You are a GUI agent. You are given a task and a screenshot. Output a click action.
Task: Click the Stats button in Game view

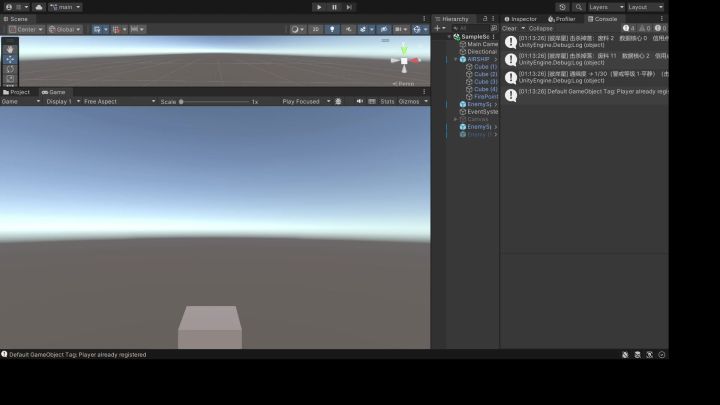click(387, 101)
